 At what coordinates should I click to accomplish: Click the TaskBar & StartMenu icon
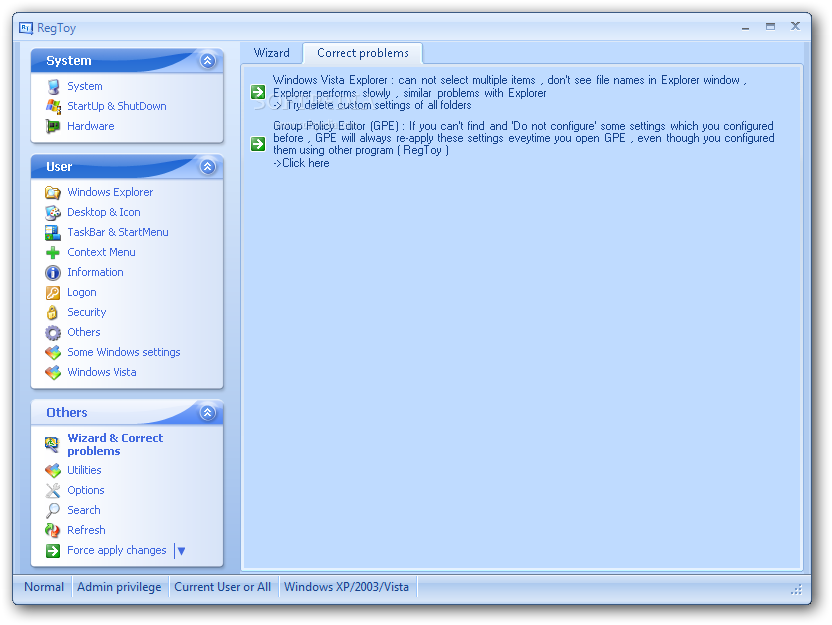pyautogui.click(x=53, y=232)
